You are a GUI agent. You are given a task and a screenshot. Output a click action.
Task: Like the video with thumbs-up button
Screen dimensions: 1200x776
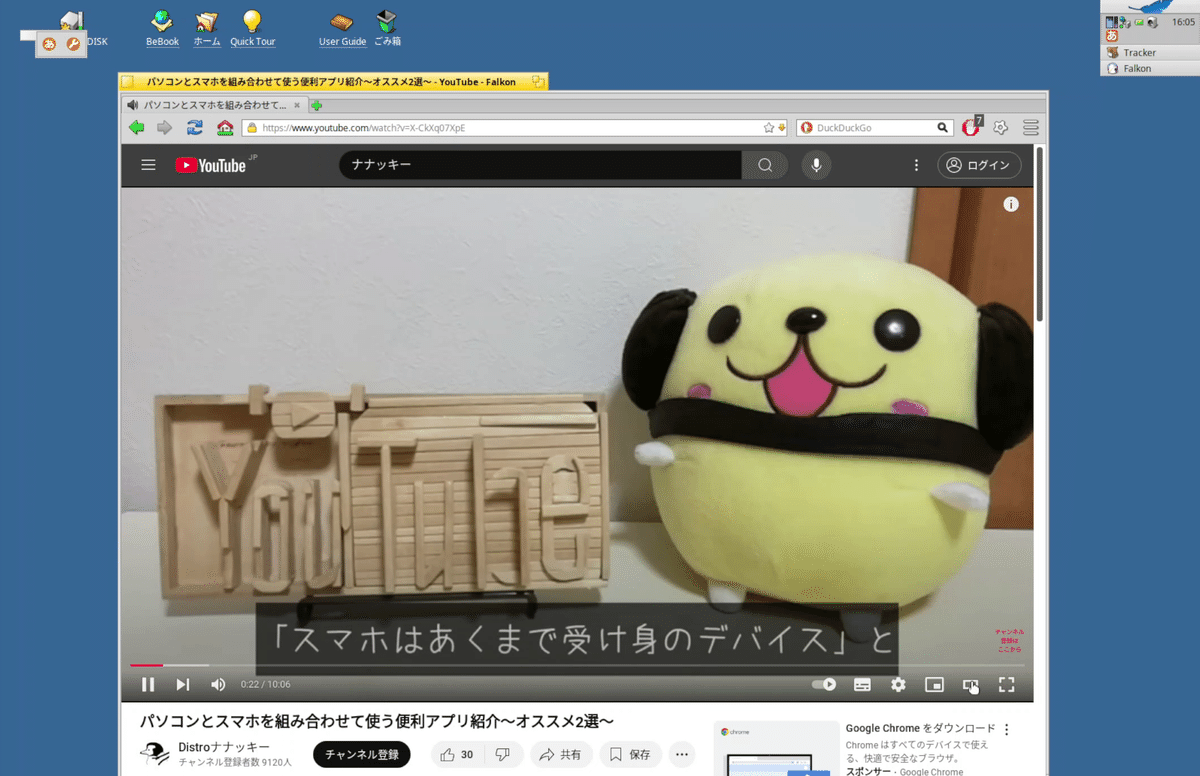pos(457,754)
